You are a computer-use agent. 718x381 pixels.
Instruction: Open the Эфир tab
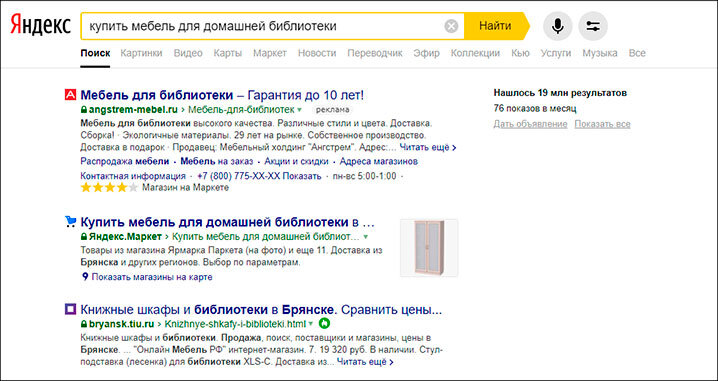pos(426,53)
